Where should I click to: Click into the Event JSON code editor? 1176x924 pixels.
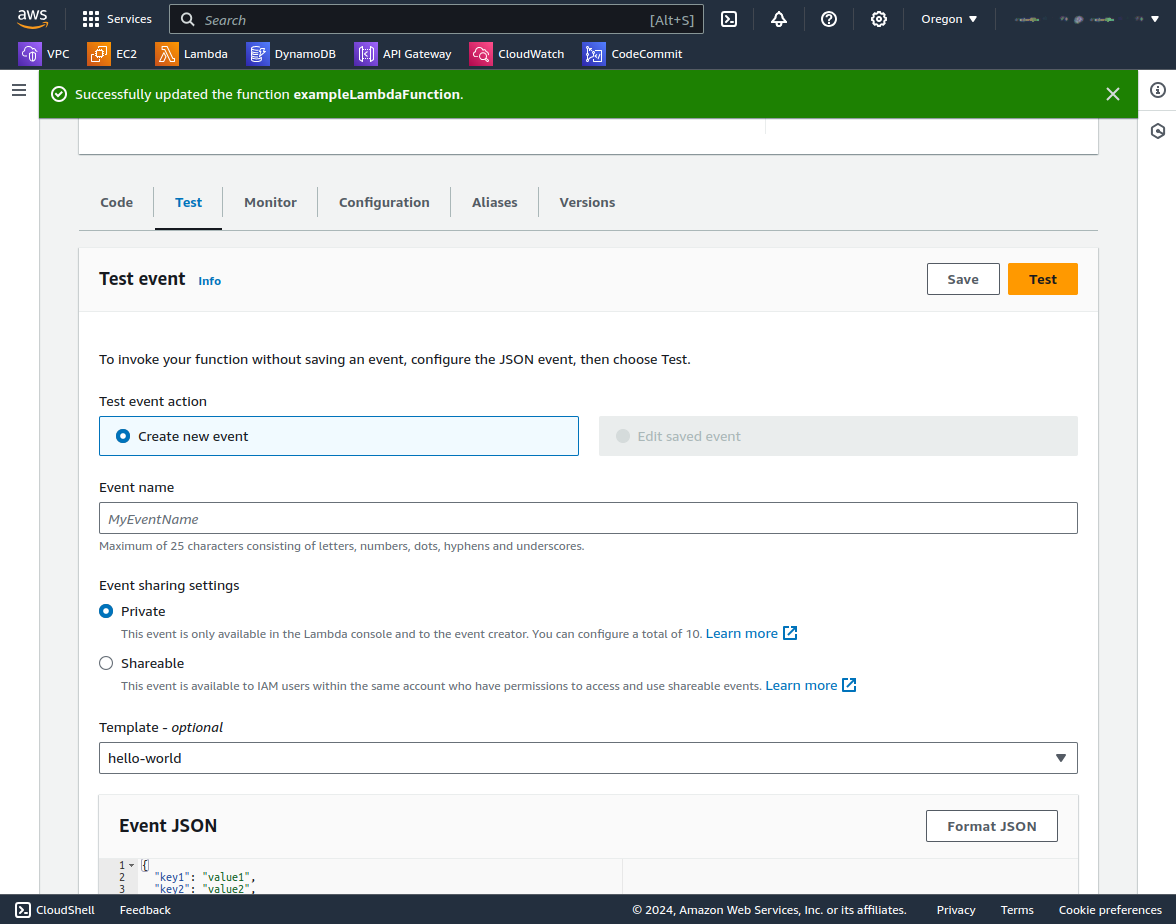[588, 876]
